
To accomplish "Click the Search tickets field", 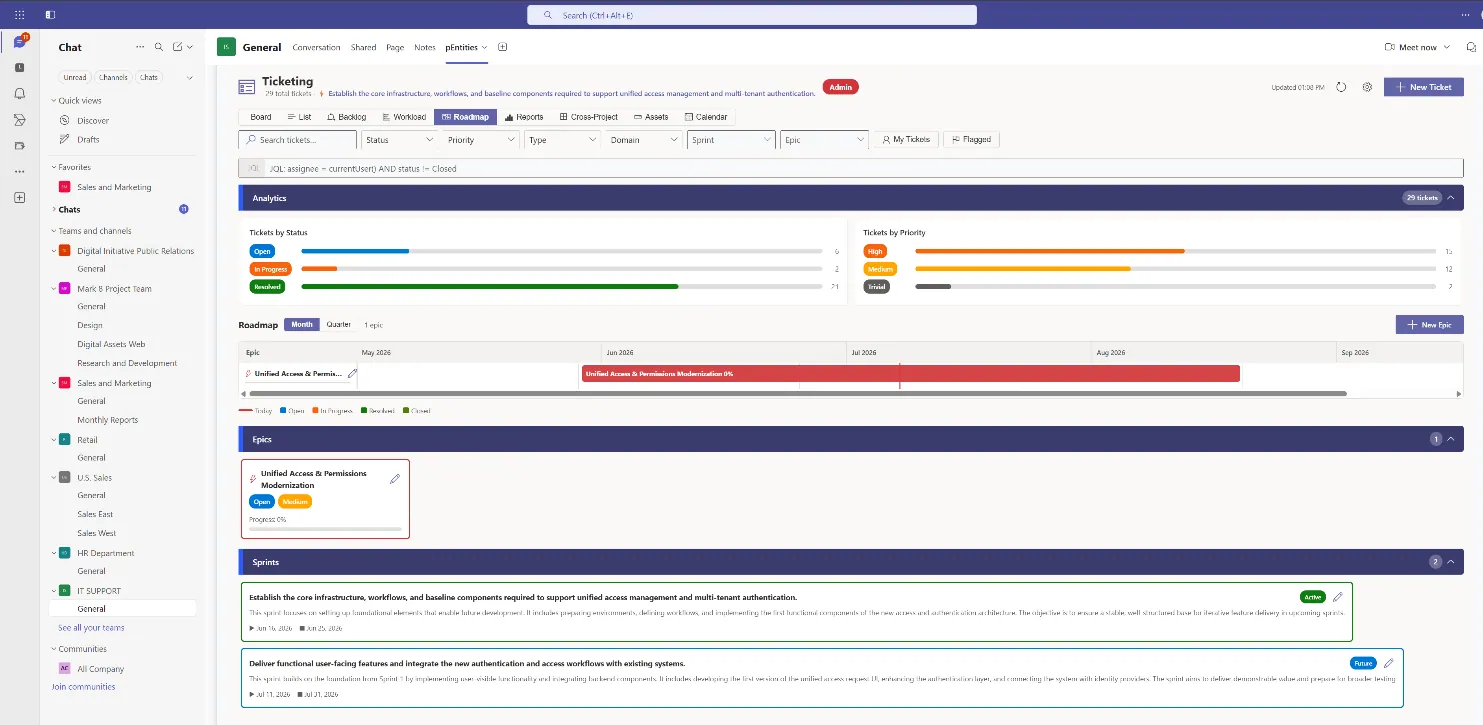I will pos(298,140).
